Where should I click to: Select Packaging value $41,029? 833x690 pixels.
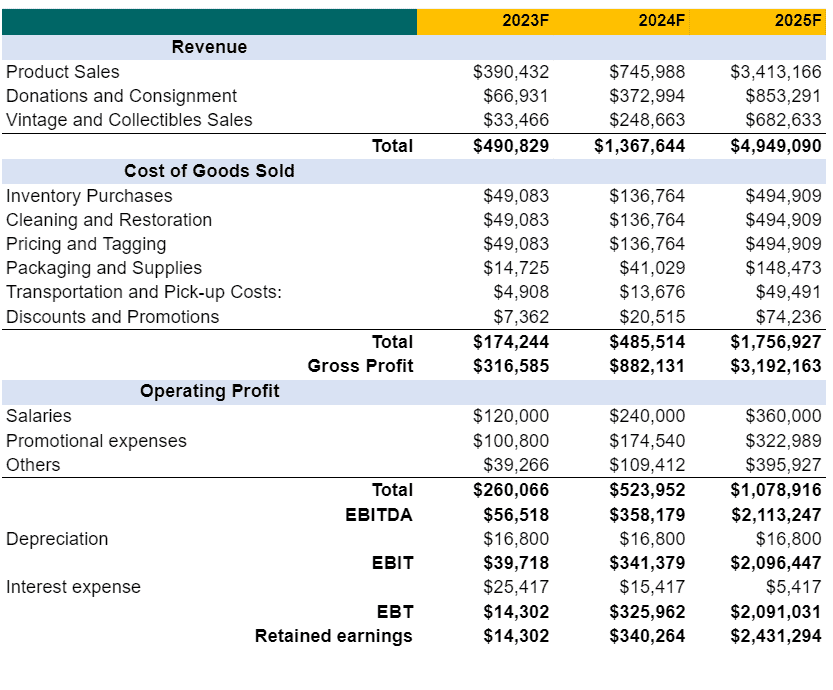652,268
